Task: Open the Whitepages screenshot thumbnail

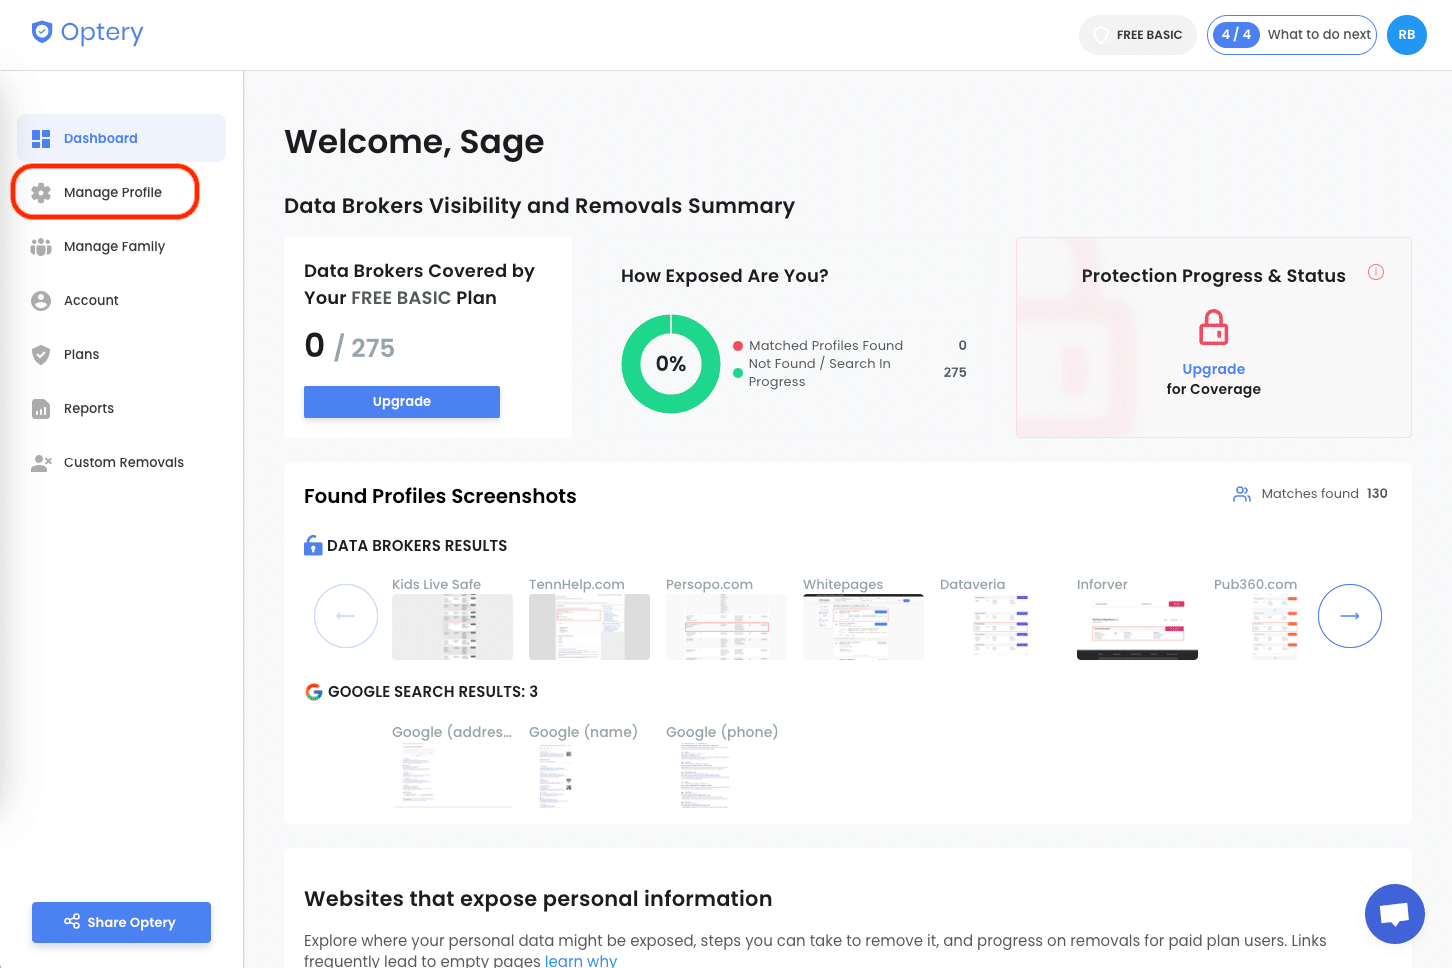Action: [863, 627]
